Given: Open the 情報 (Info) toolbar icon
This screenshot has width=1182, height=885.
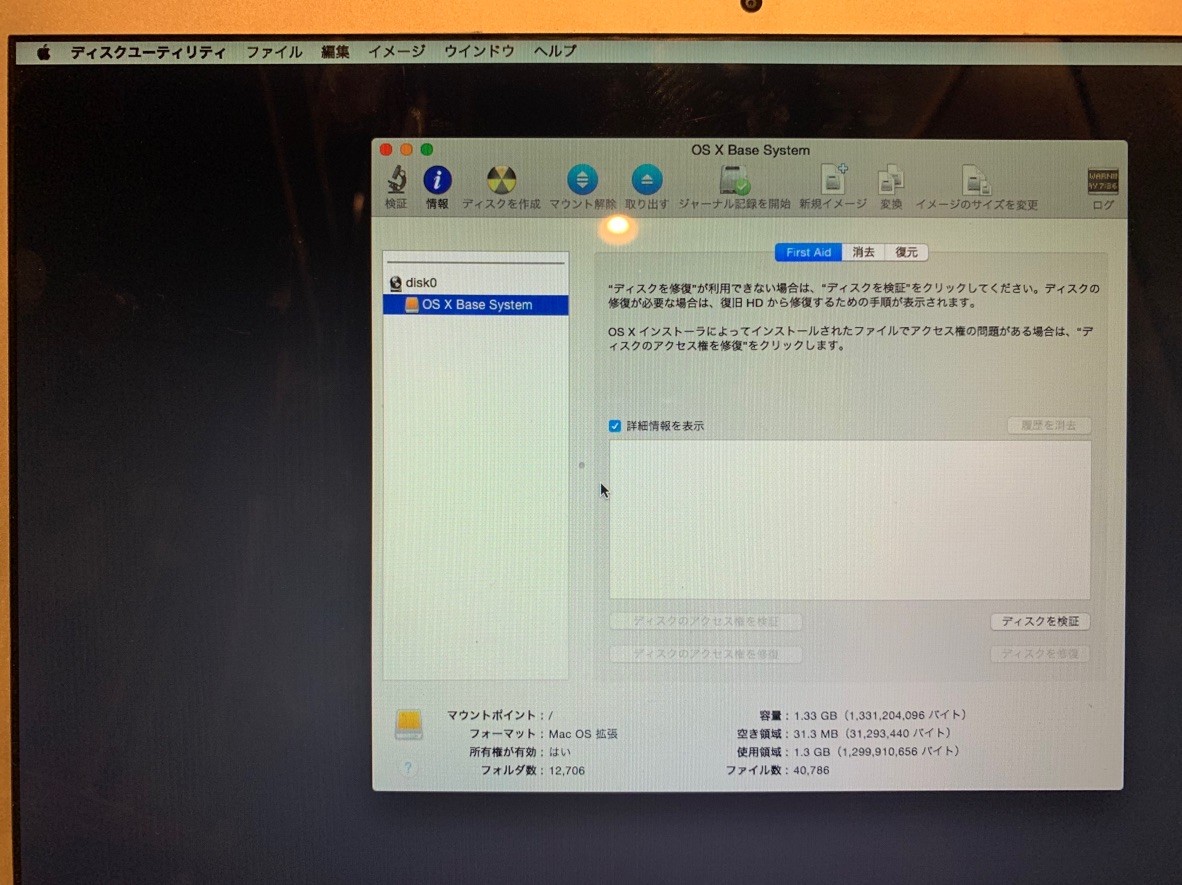Looking at the screenshot, I should (437, 181).
